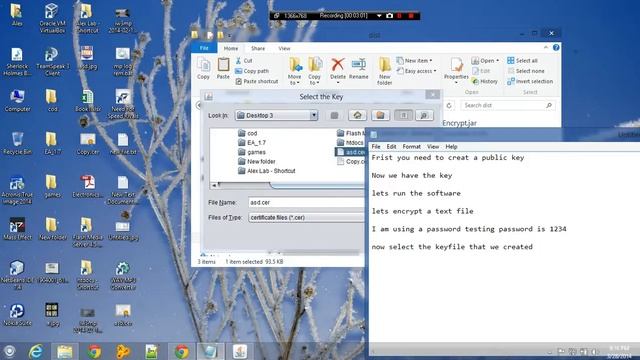The height and width of the screenshot is (360, 640).
Task: Open the Look In Desktop dropdown
Action: tap(276, 116)
